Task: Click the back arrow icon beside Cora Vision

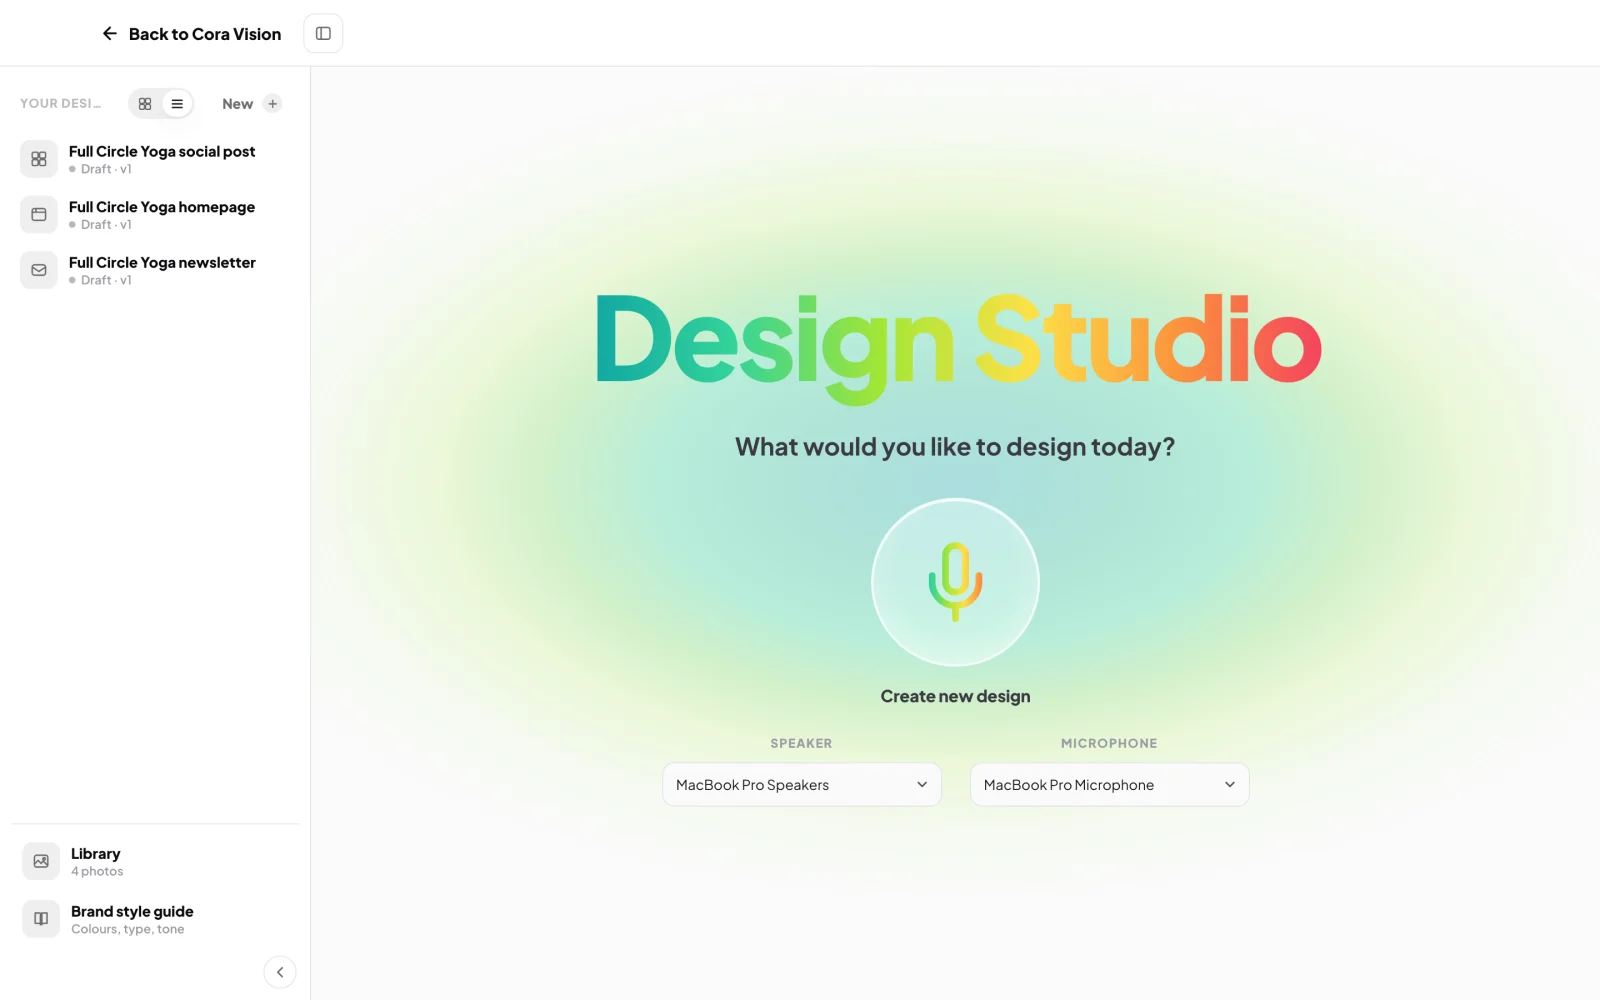Action: pos(110,34)
